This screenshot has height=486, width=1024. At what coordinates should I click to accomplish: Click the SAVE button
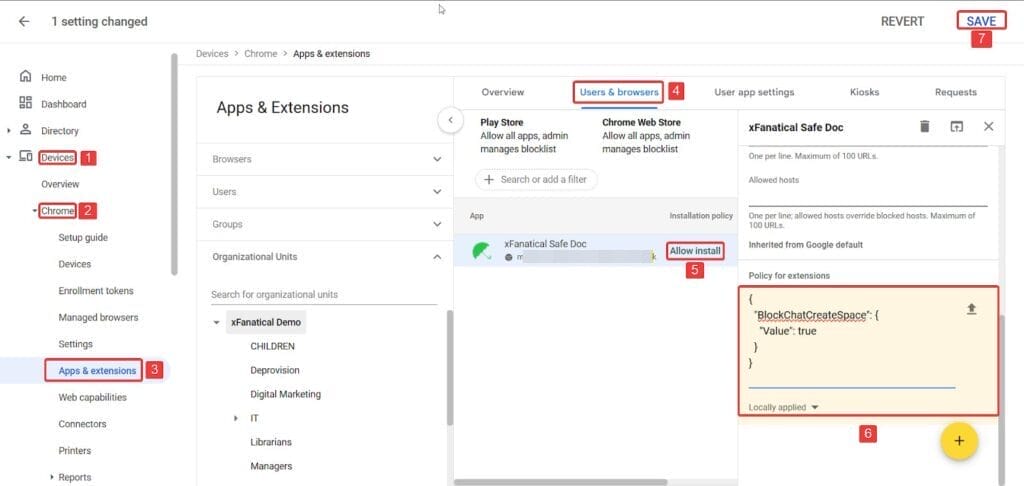981,21
